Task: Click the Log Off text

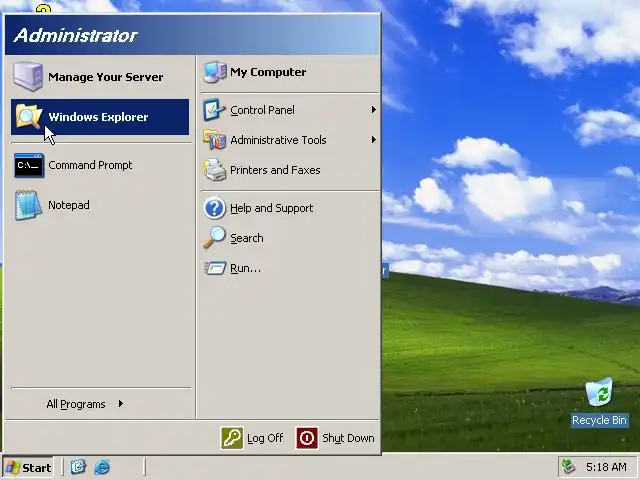Action: (265, 438)
